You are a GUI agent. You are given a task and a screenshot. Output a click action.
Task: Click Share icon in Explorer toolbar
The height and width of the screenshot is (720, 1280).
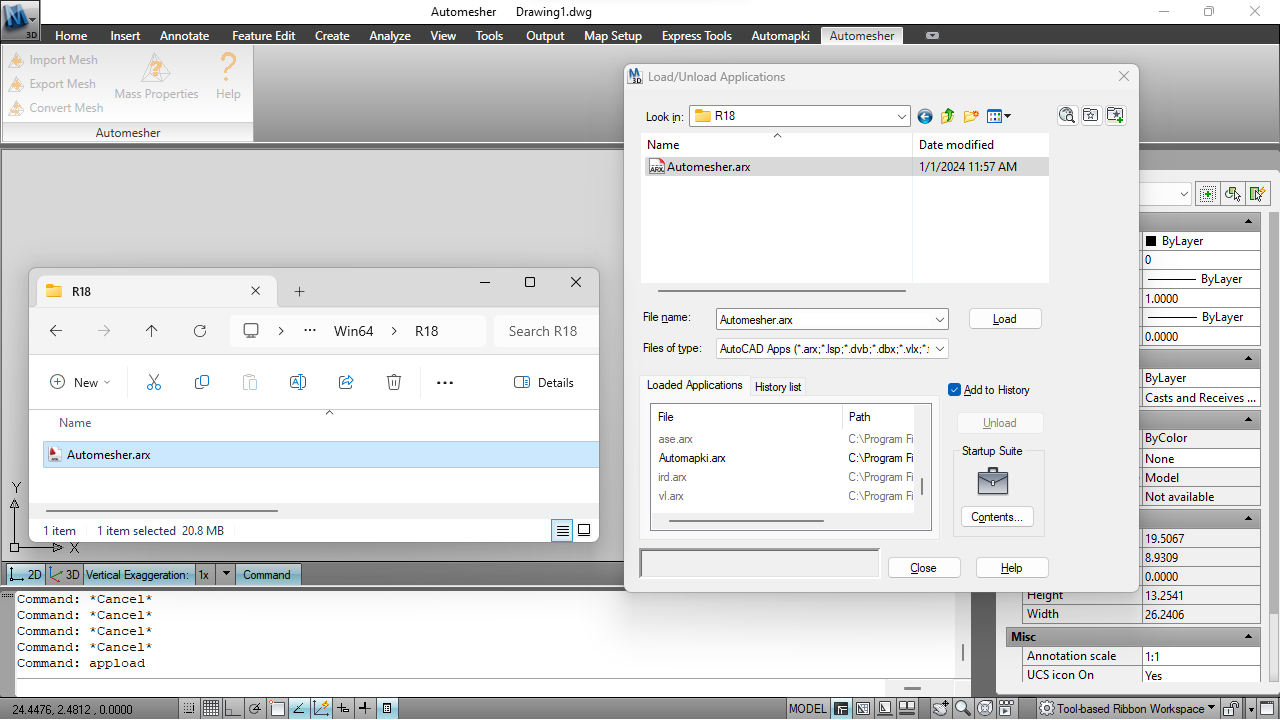(346, 382)
